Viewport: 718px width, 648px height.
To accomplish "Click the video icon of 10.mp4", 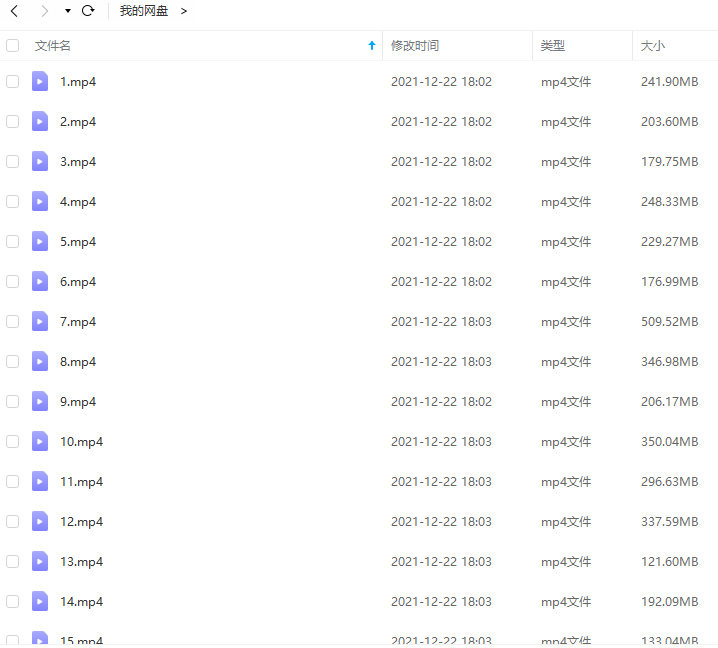I will click(x=40, y=441).
